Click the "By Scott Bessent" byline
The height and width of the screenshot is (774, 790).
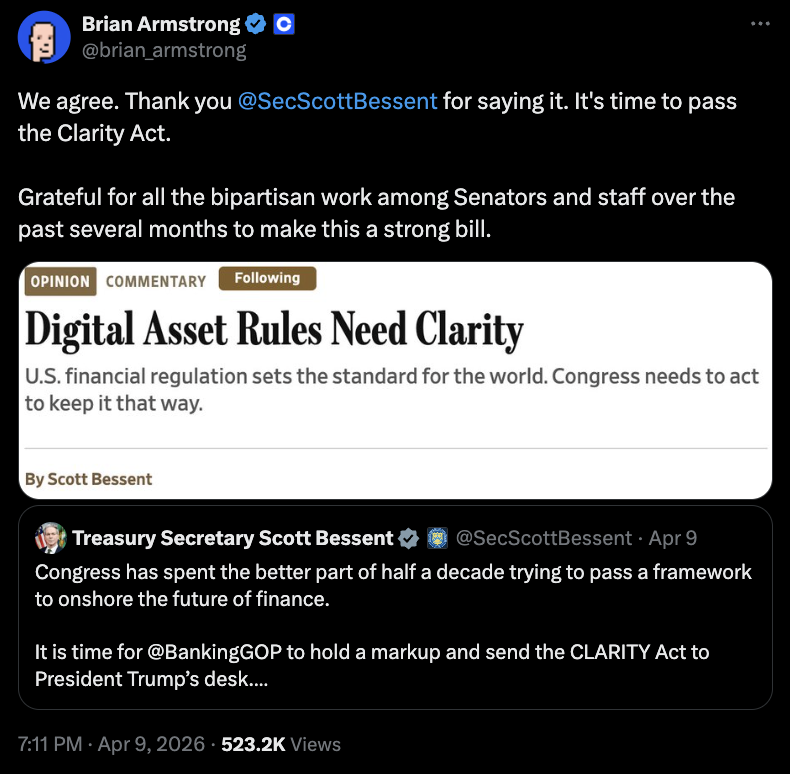tap(89, 479)
